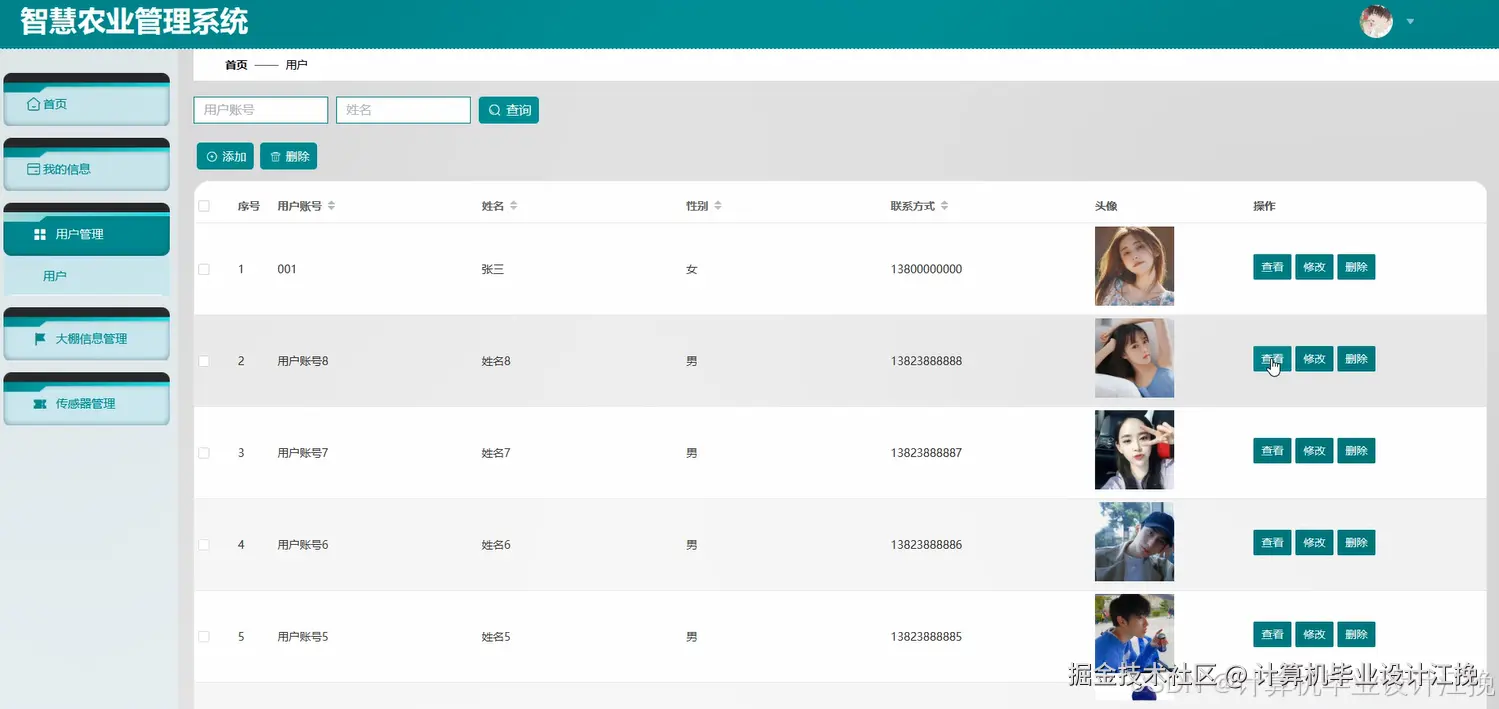Click 查看 for user 姓名5
The width and height of the screenshot is (1499, 709).
pyautogui.click(x=1272, y=635)
